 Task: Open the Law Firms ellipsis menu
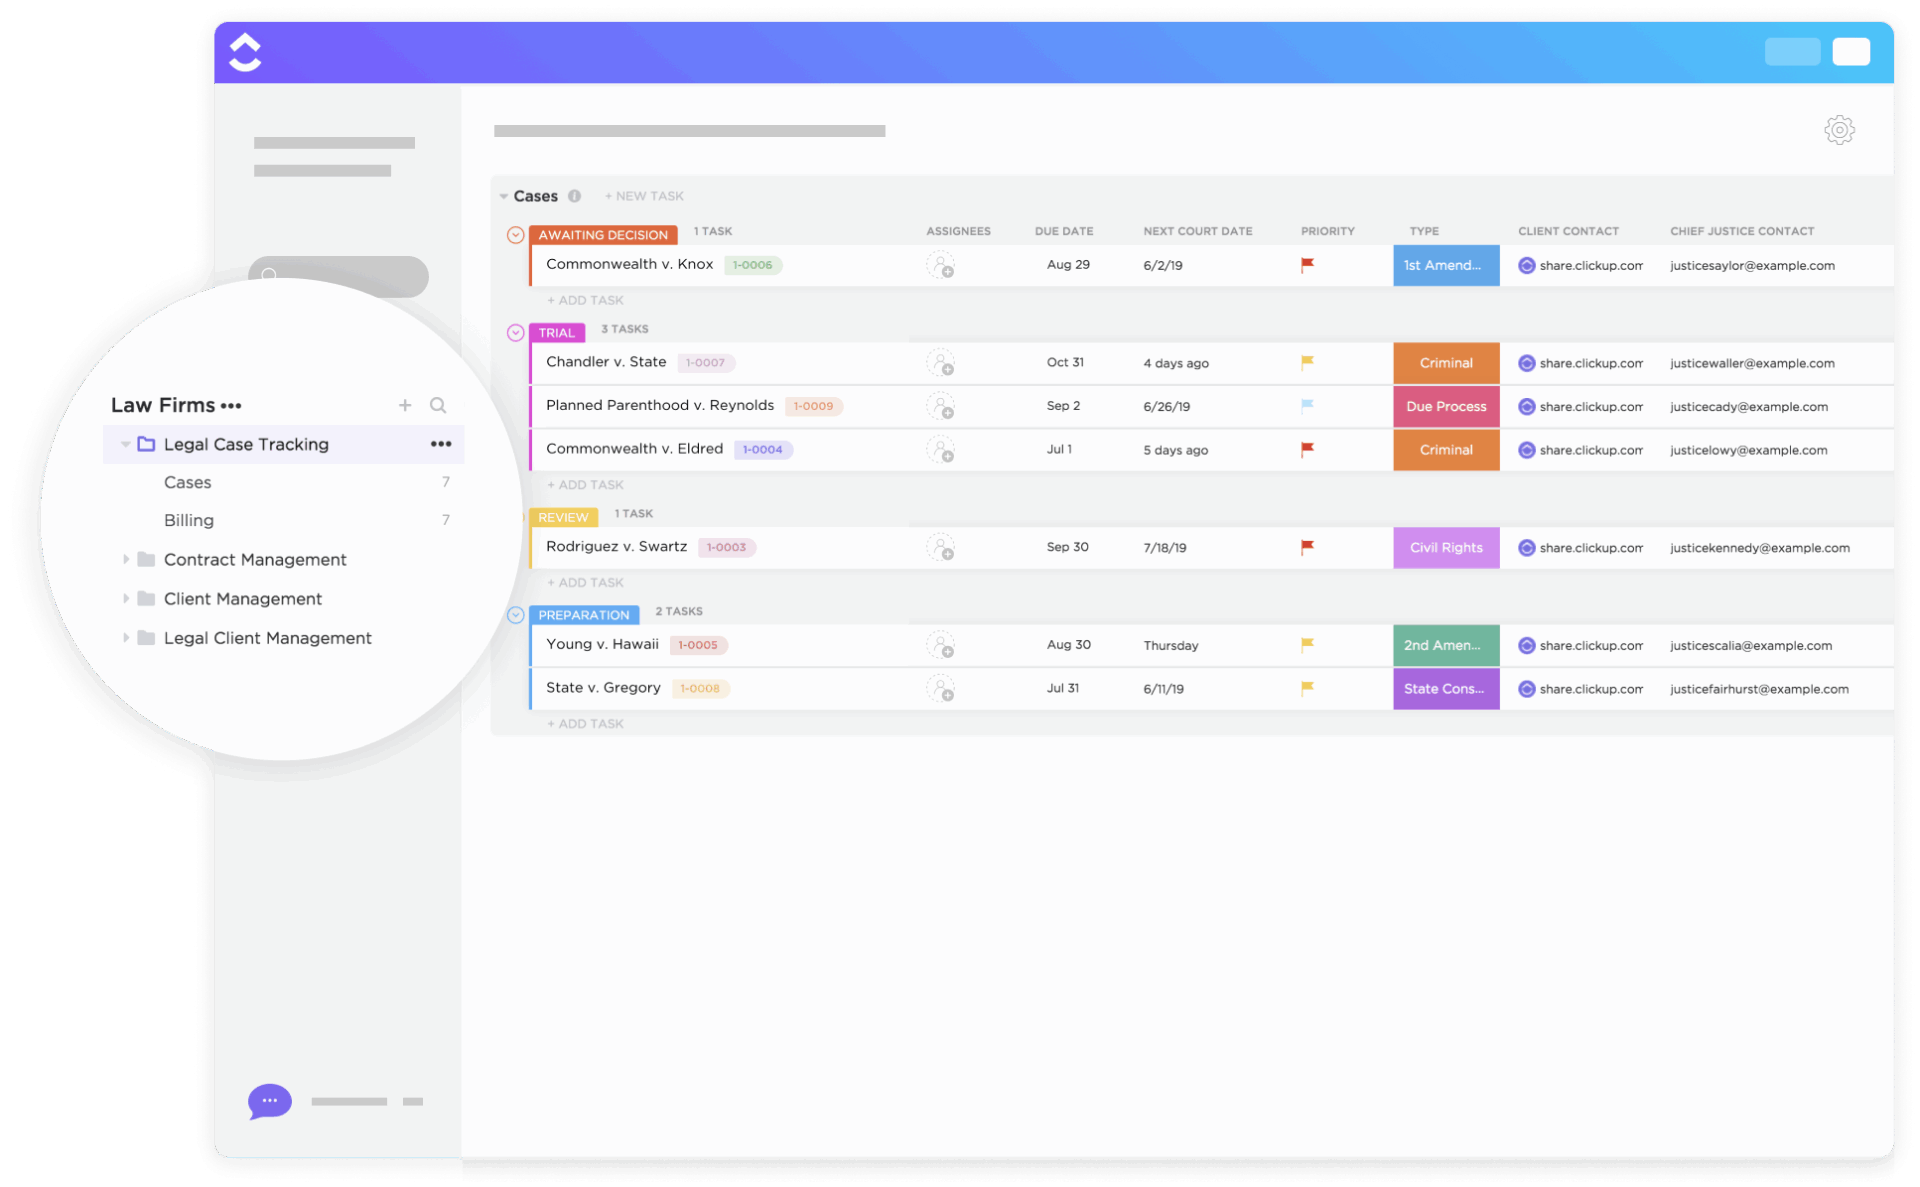pyautogui.click(x=231, y=406)
